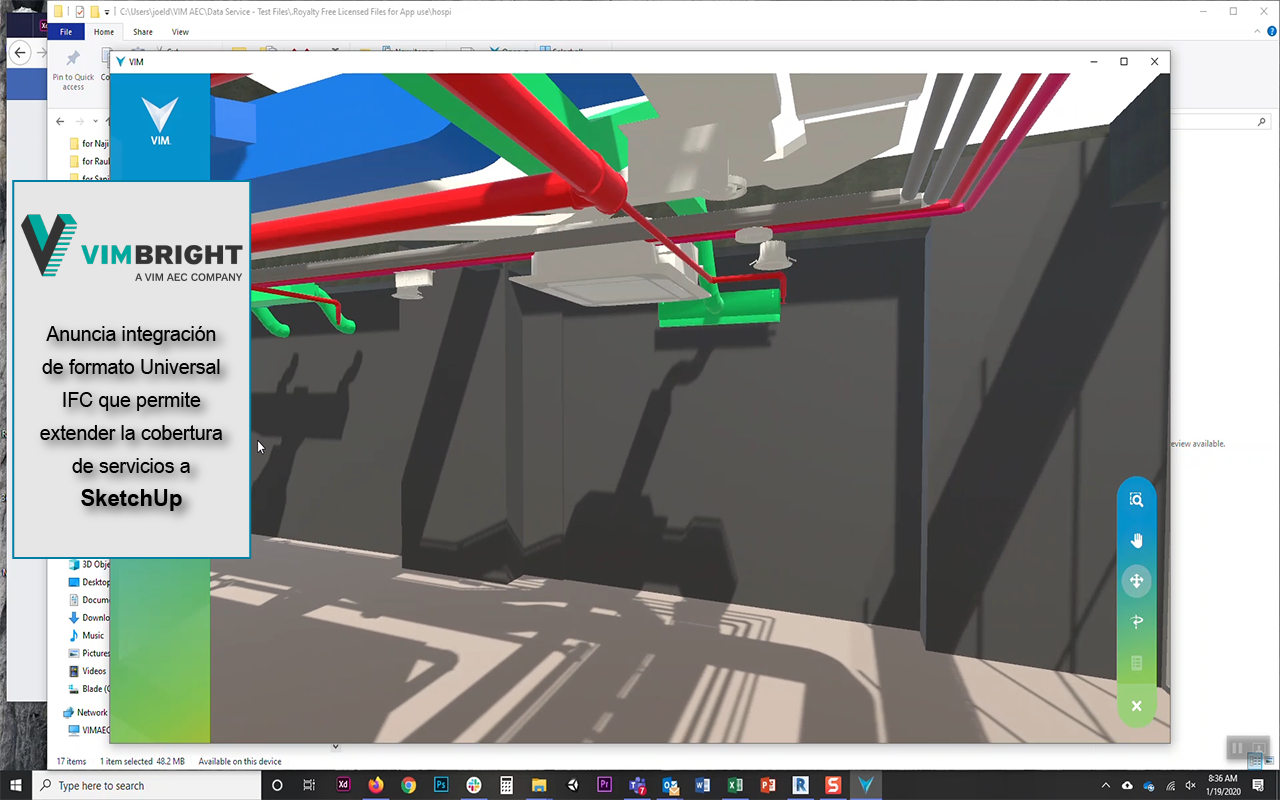
Task: Type here to search box on taskbar
Action: [x=147, y=785]
